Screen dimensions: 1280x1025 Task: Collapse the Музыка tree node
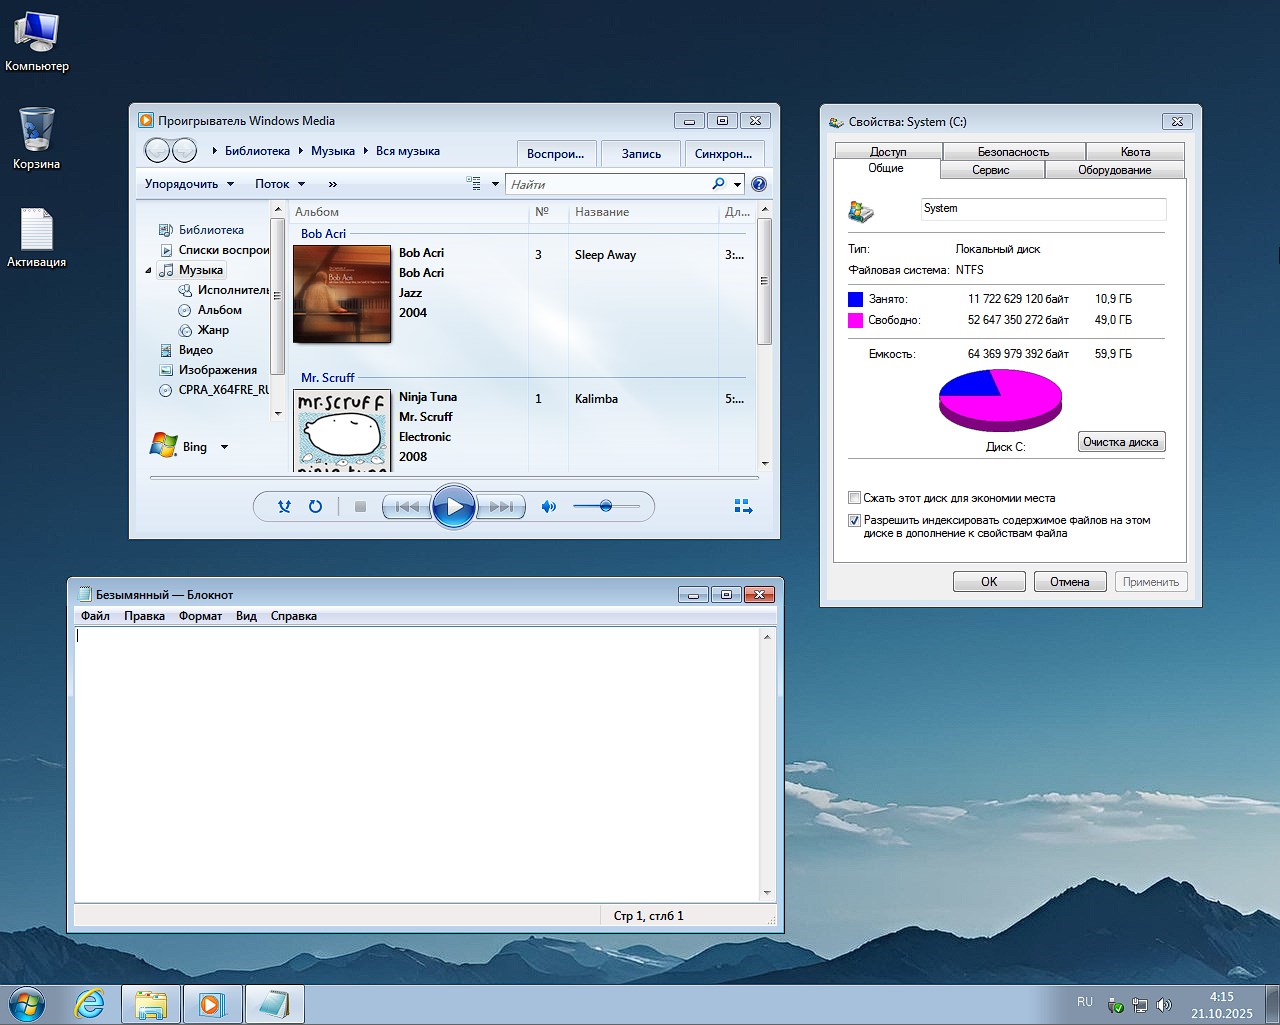click(x=149, y=271)
